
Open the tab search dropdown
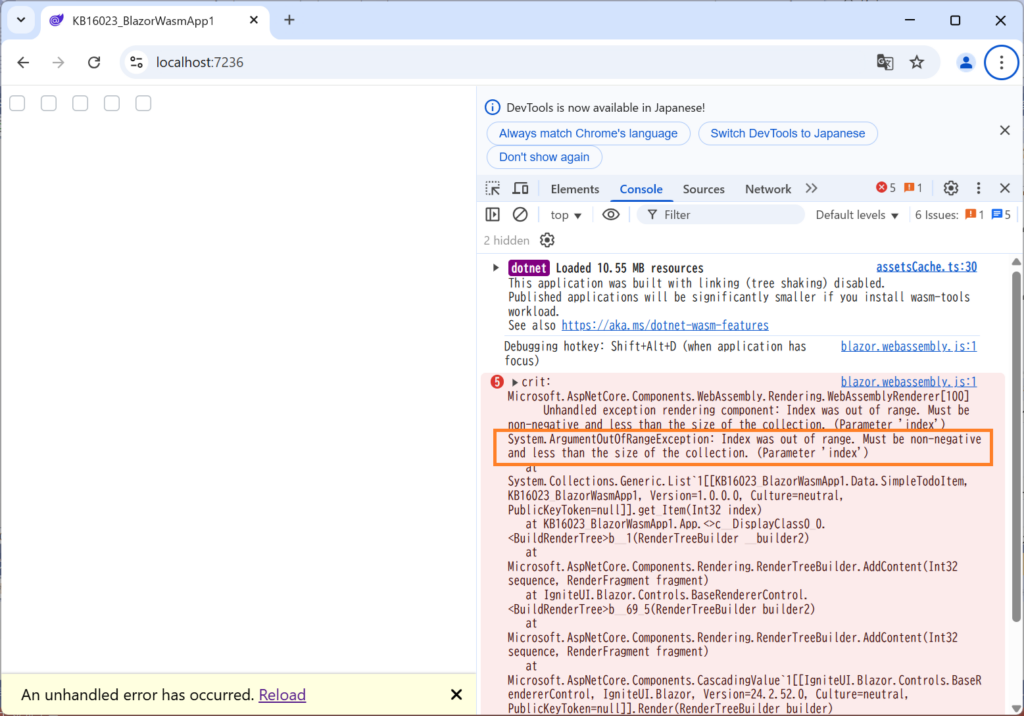click(21, 20)
